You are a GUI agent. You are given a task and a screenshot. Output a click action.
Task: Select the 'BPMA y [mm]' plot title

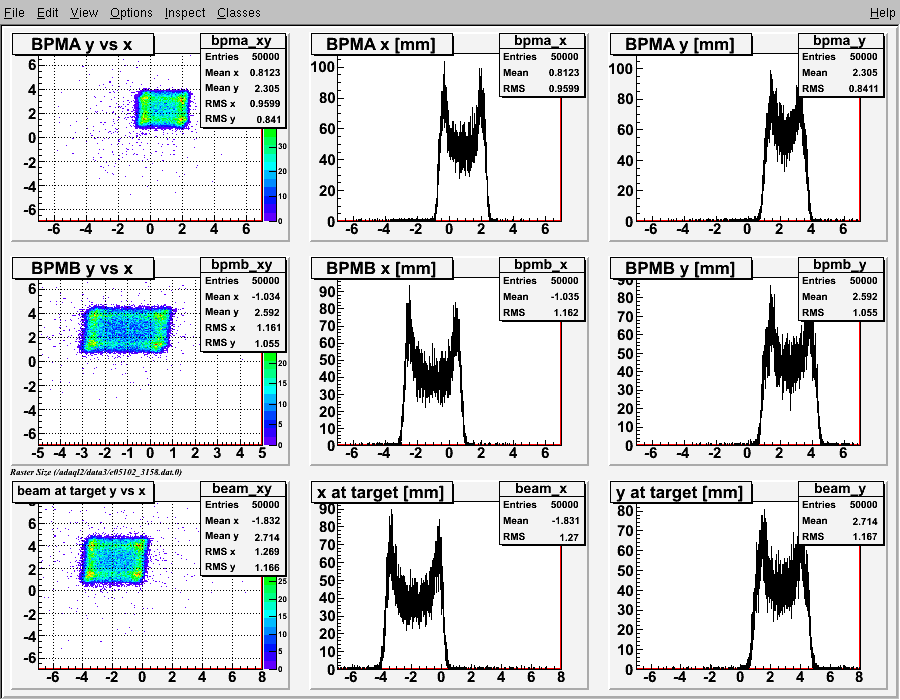pos(680,44)
